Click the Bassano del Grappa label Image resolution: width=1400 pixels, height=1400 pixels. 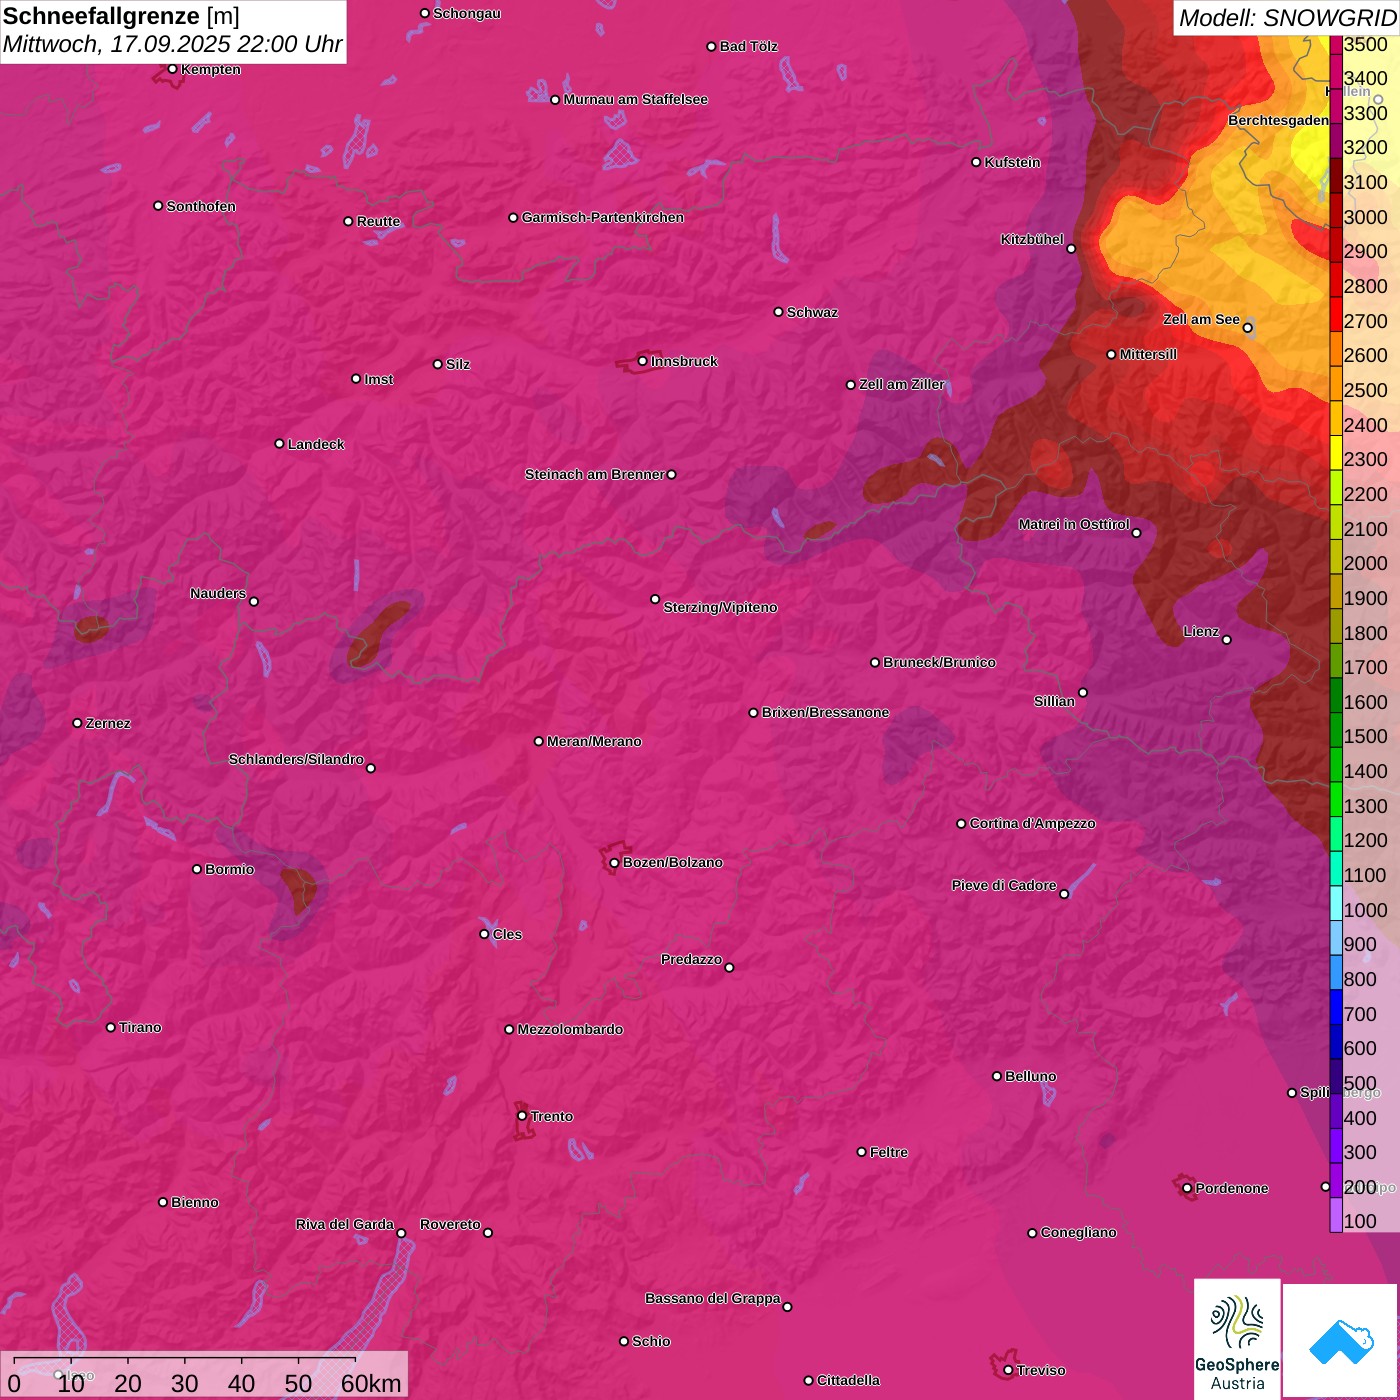click(712, 1298)
